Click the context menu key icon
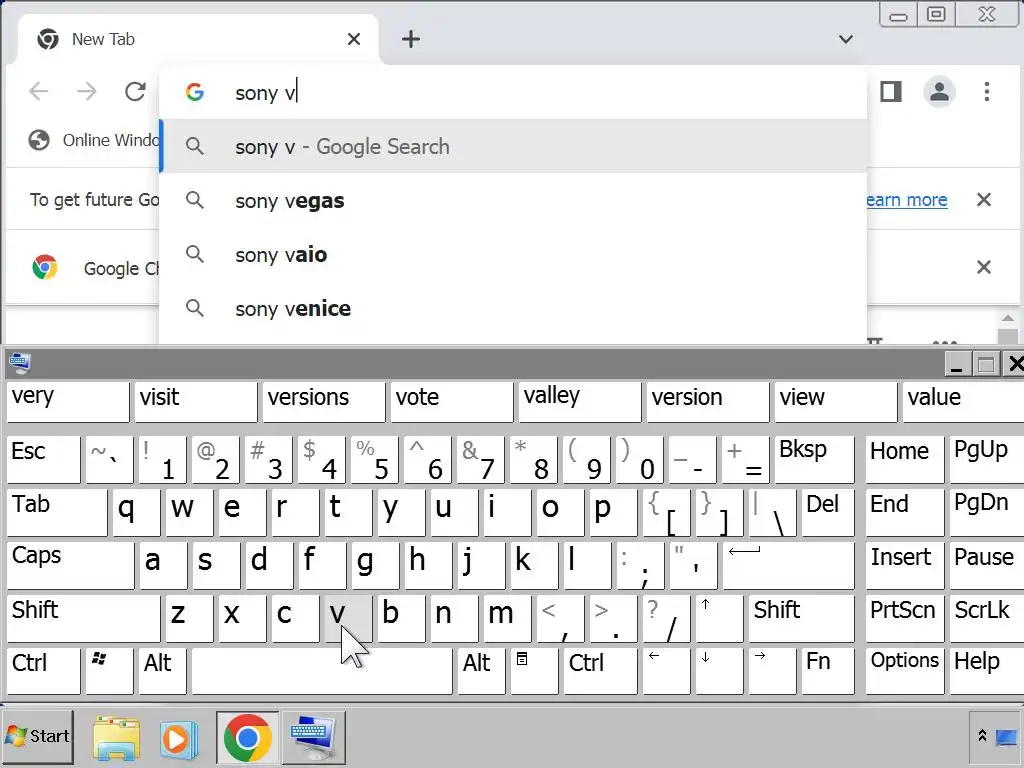 [x=534, y=671]
